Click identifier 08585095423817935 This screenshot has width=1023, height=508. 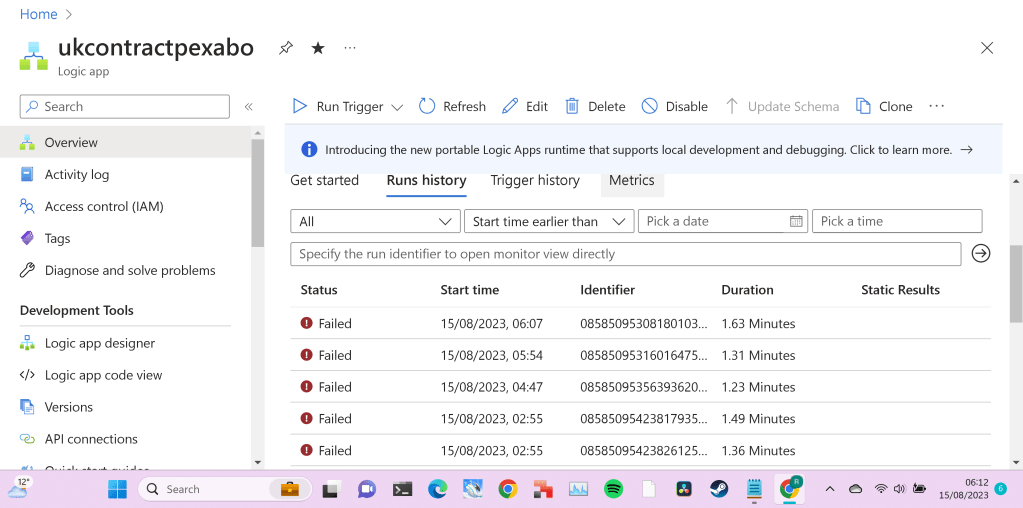pos(644,419)
